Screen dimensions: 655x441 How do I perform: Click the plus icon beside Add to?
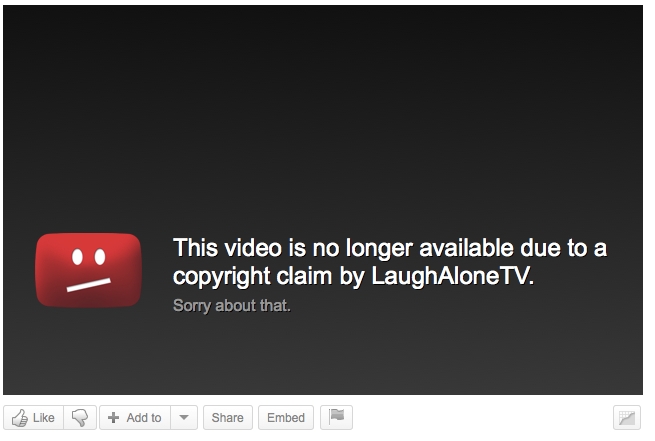[114, 418]
